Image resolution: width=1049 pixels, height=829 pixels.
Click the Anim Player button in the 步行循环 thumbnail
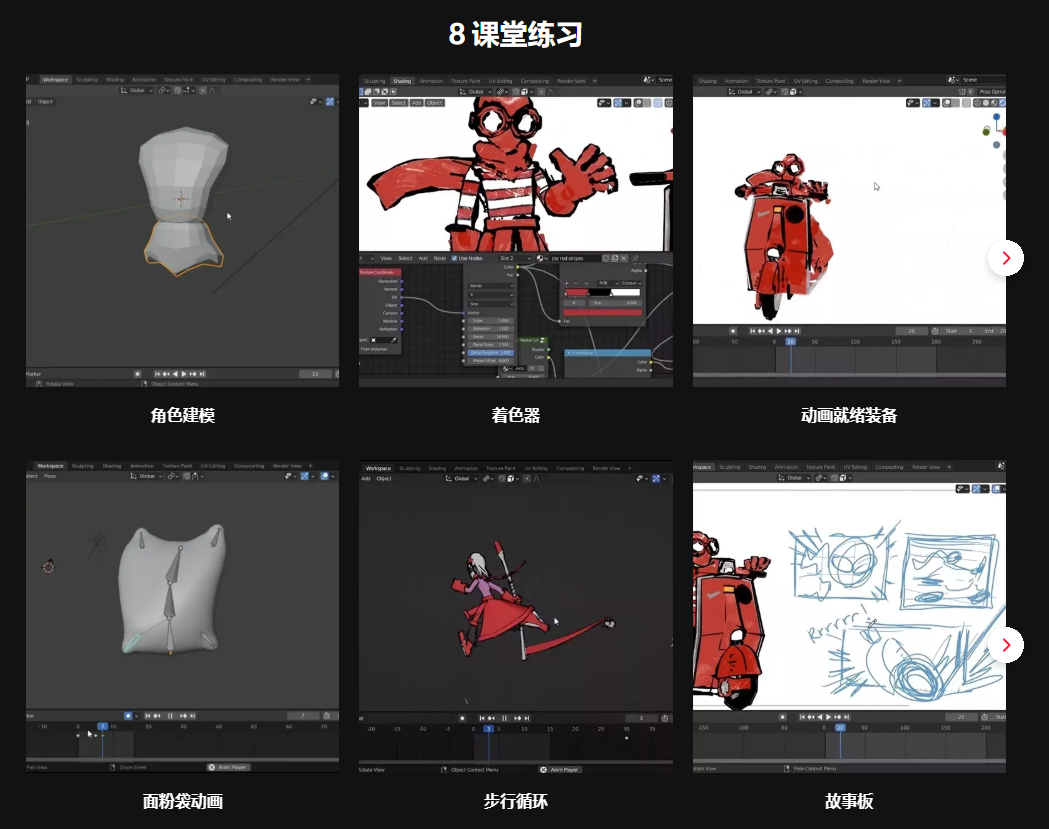coord(561,769)
